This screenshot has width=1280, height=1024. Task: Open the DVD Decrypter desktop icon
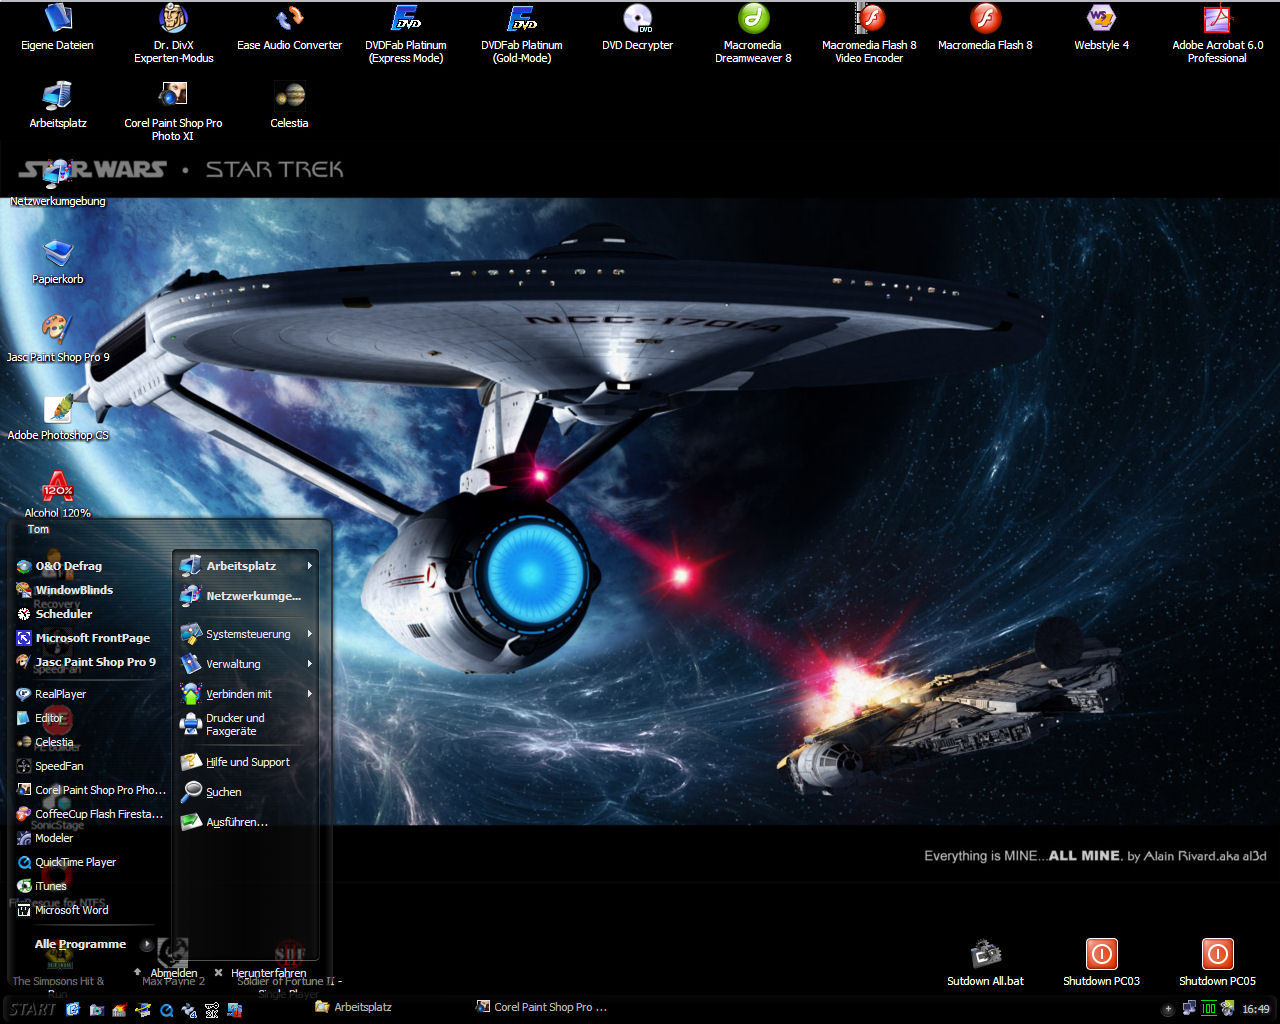point(637,20)
